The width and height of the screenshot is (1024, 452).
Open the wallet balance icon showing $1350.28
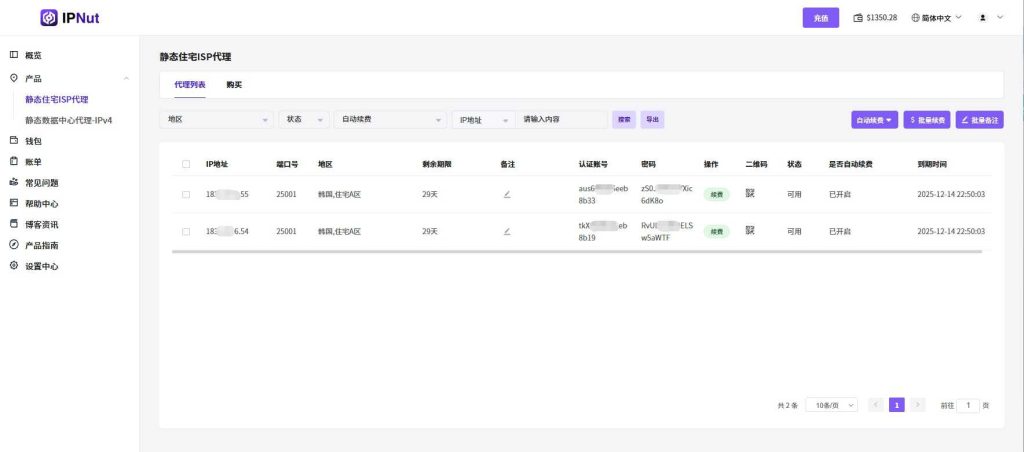click(x=858, y=18)
